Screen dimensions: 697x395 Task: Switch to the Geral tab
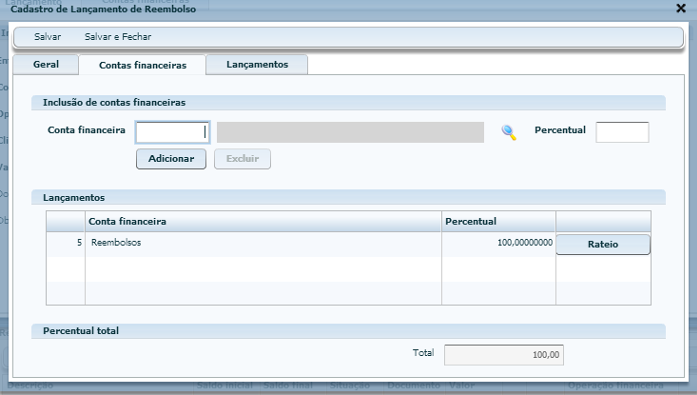pos(46,64)
